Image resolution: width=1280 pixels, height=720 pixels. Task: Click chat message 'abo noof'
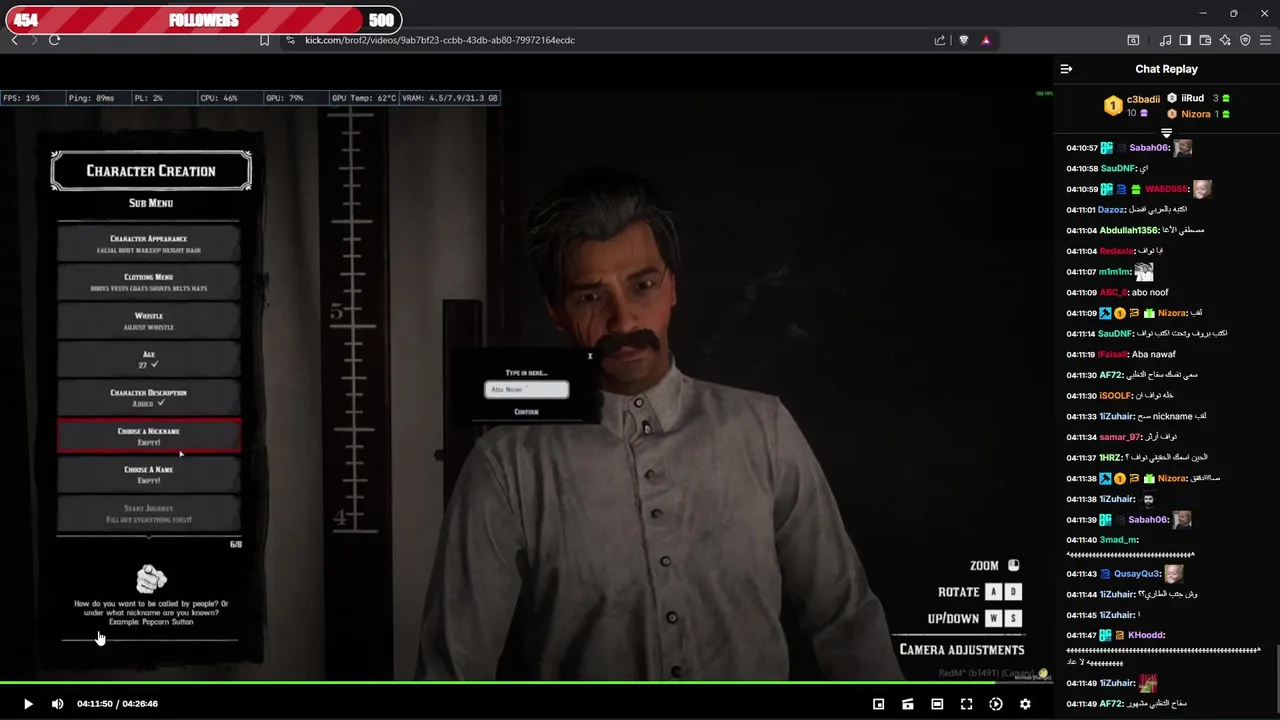click(x=1150, y=293)
